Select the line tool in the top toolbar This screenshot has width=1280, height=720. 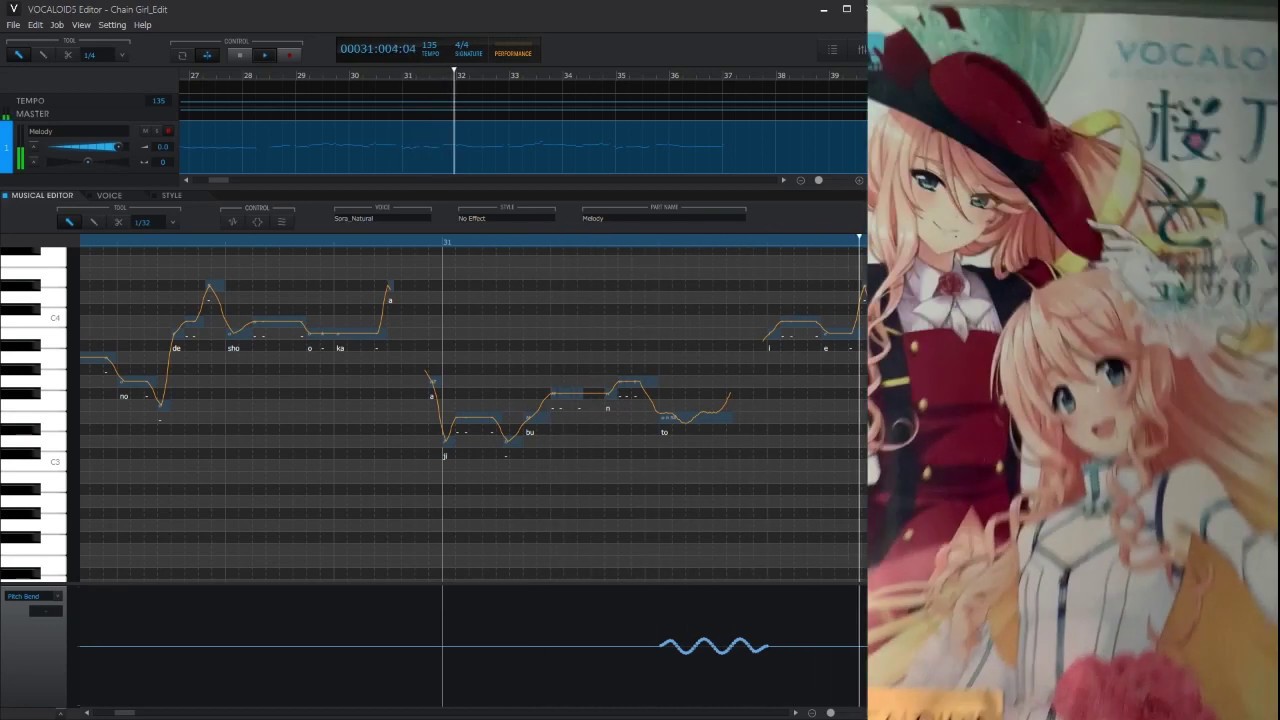[43, 55]
